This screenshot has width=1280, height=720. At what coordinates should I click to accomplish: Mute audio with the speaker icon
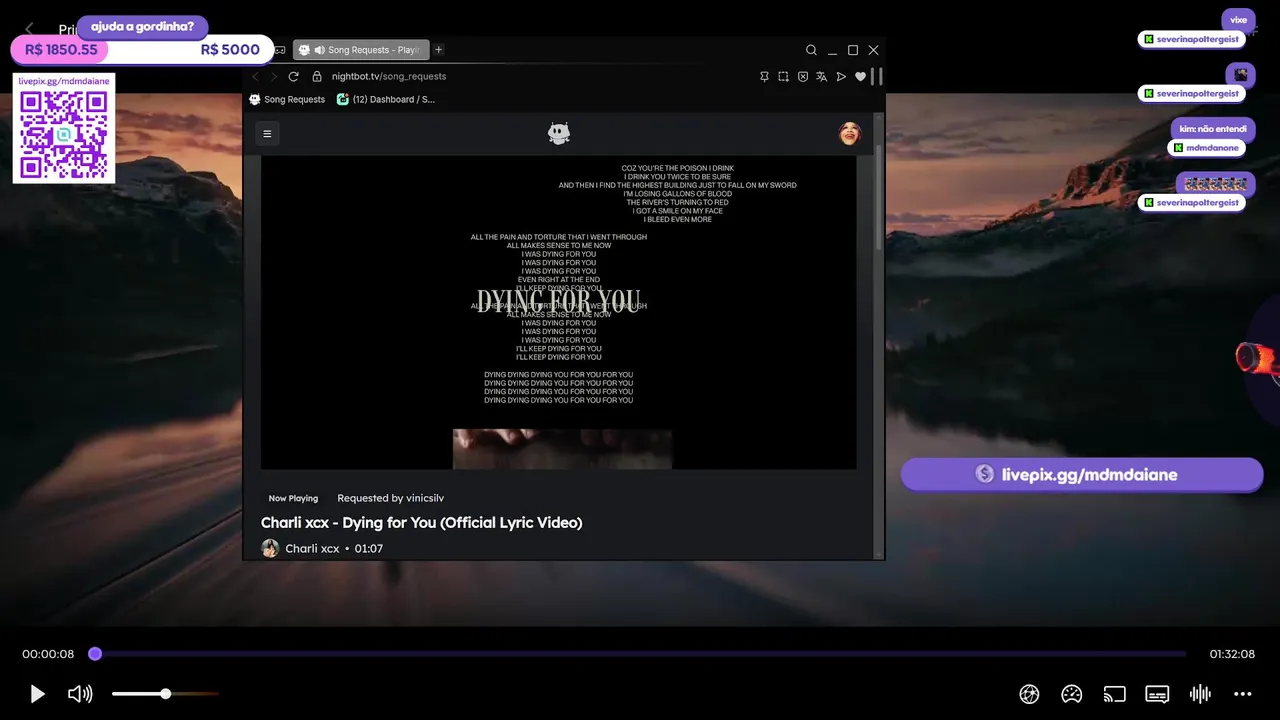(80, 694)
